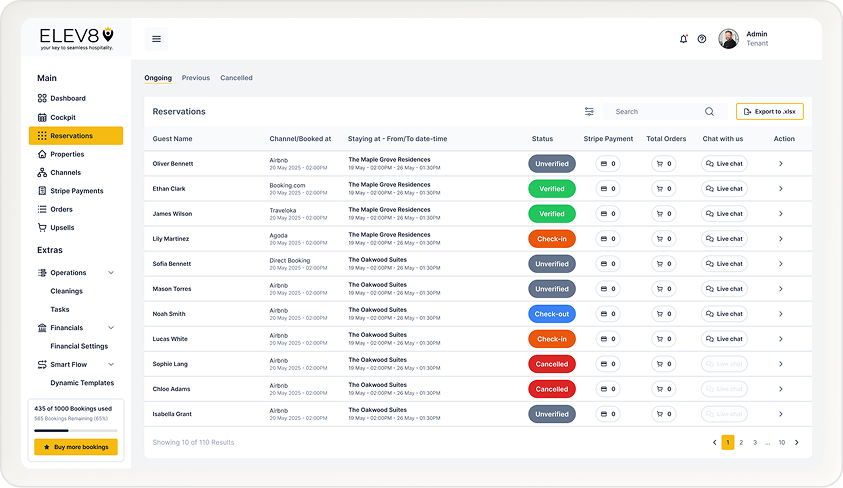Click Export to .xlsx button

coord(769,112)
